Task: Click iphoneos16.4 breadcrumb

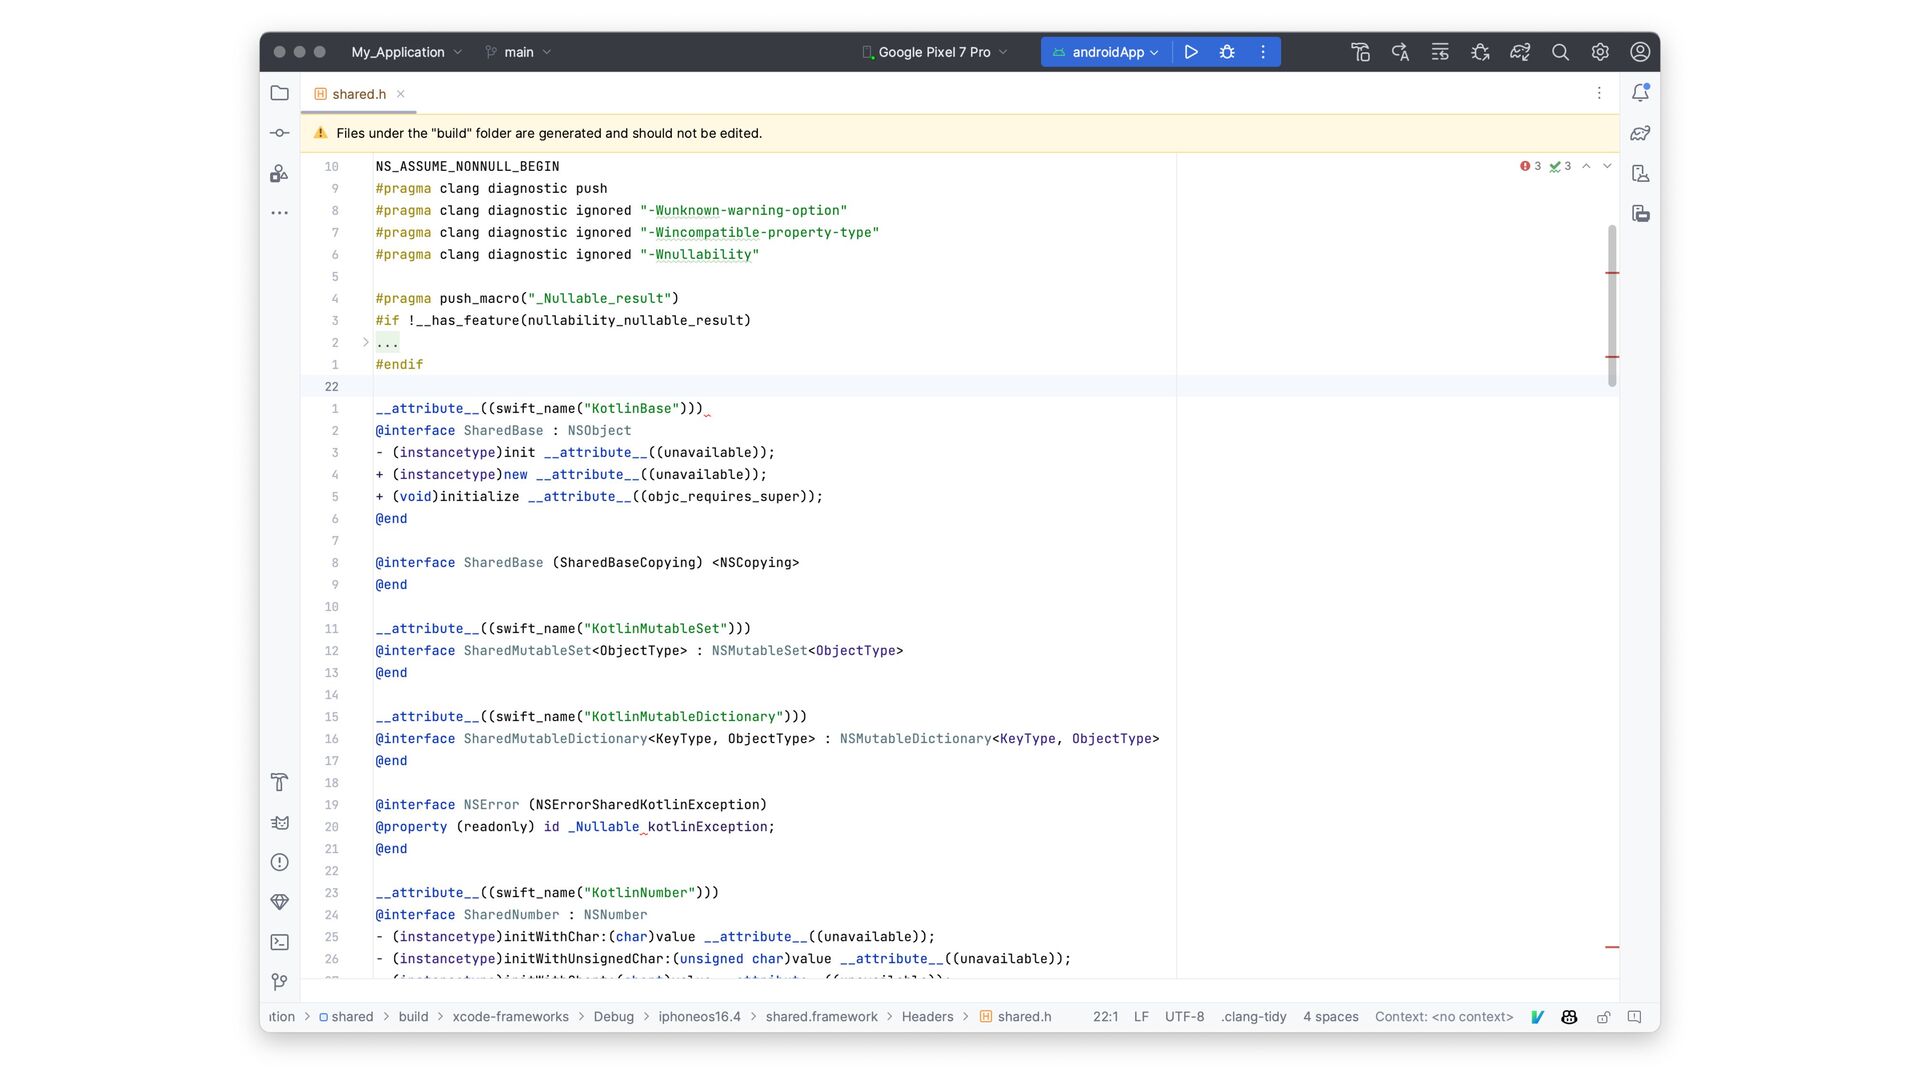Action: [x=699, y=1017]
